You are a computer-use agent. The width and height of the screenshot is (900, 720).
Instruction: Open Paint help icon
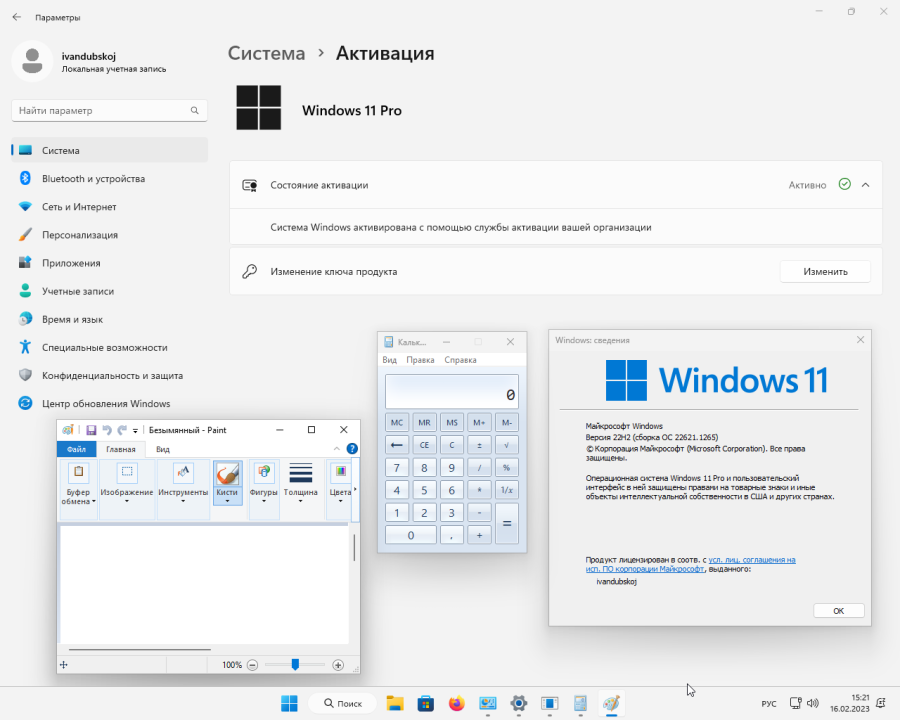coord(352,449)
